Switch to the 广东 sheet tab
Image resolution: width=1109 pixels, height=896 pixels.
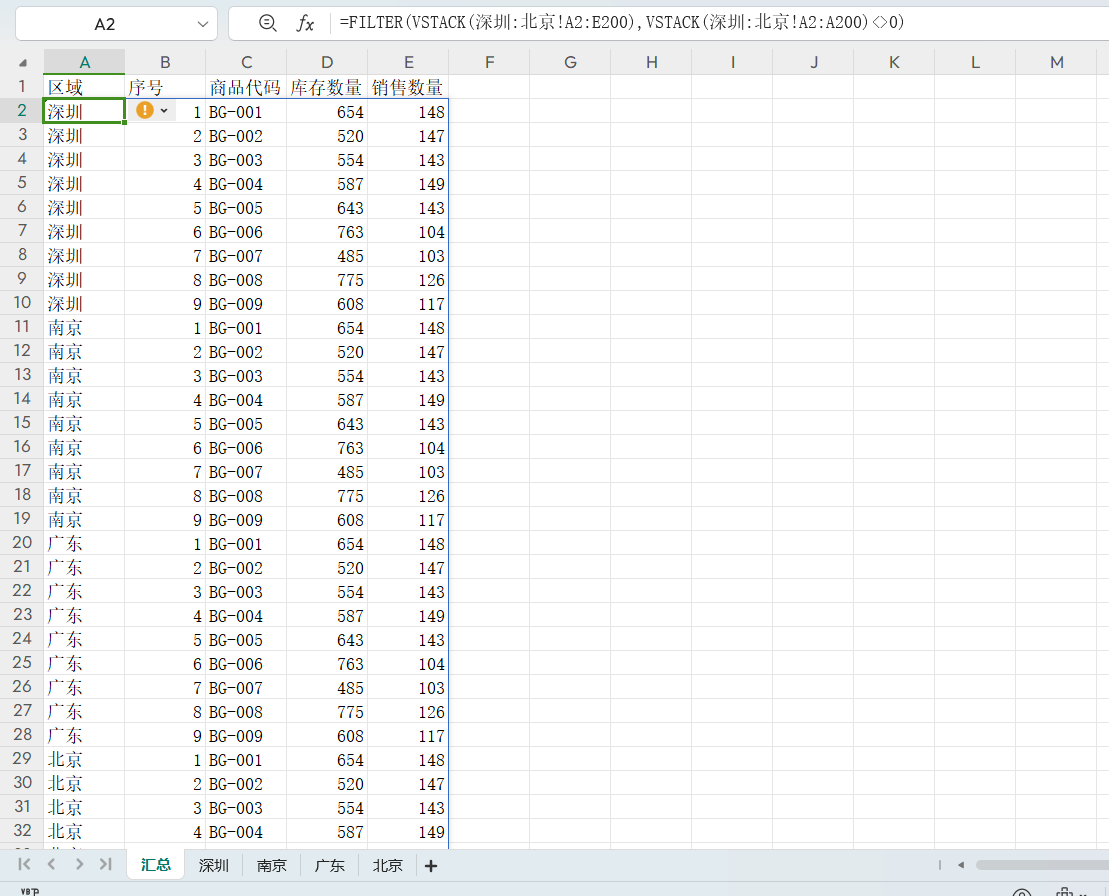(x=330, y=866)
